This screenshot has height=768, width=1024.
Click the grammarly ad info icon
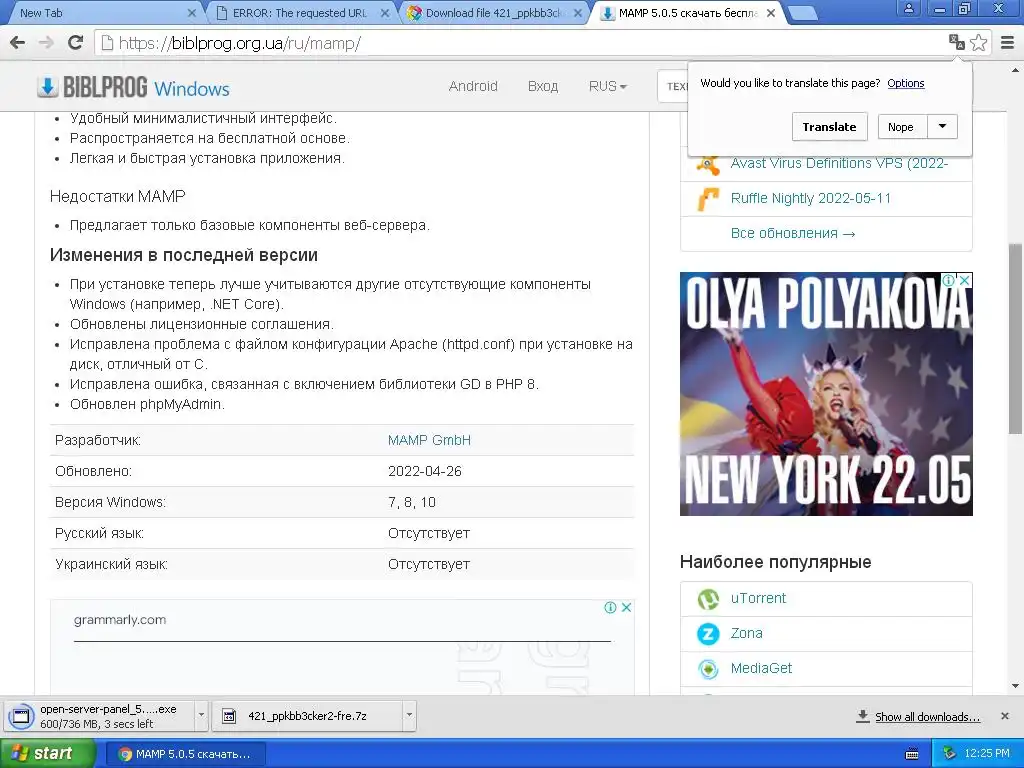tap(611, 607)
